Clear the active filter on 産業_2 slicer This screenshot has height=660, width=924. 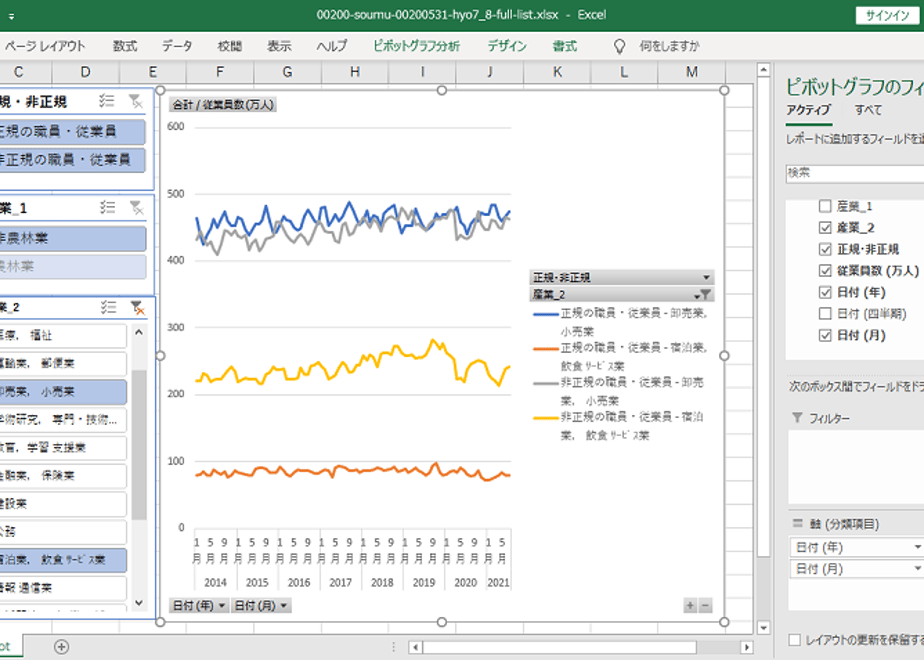tap(137, 308)
